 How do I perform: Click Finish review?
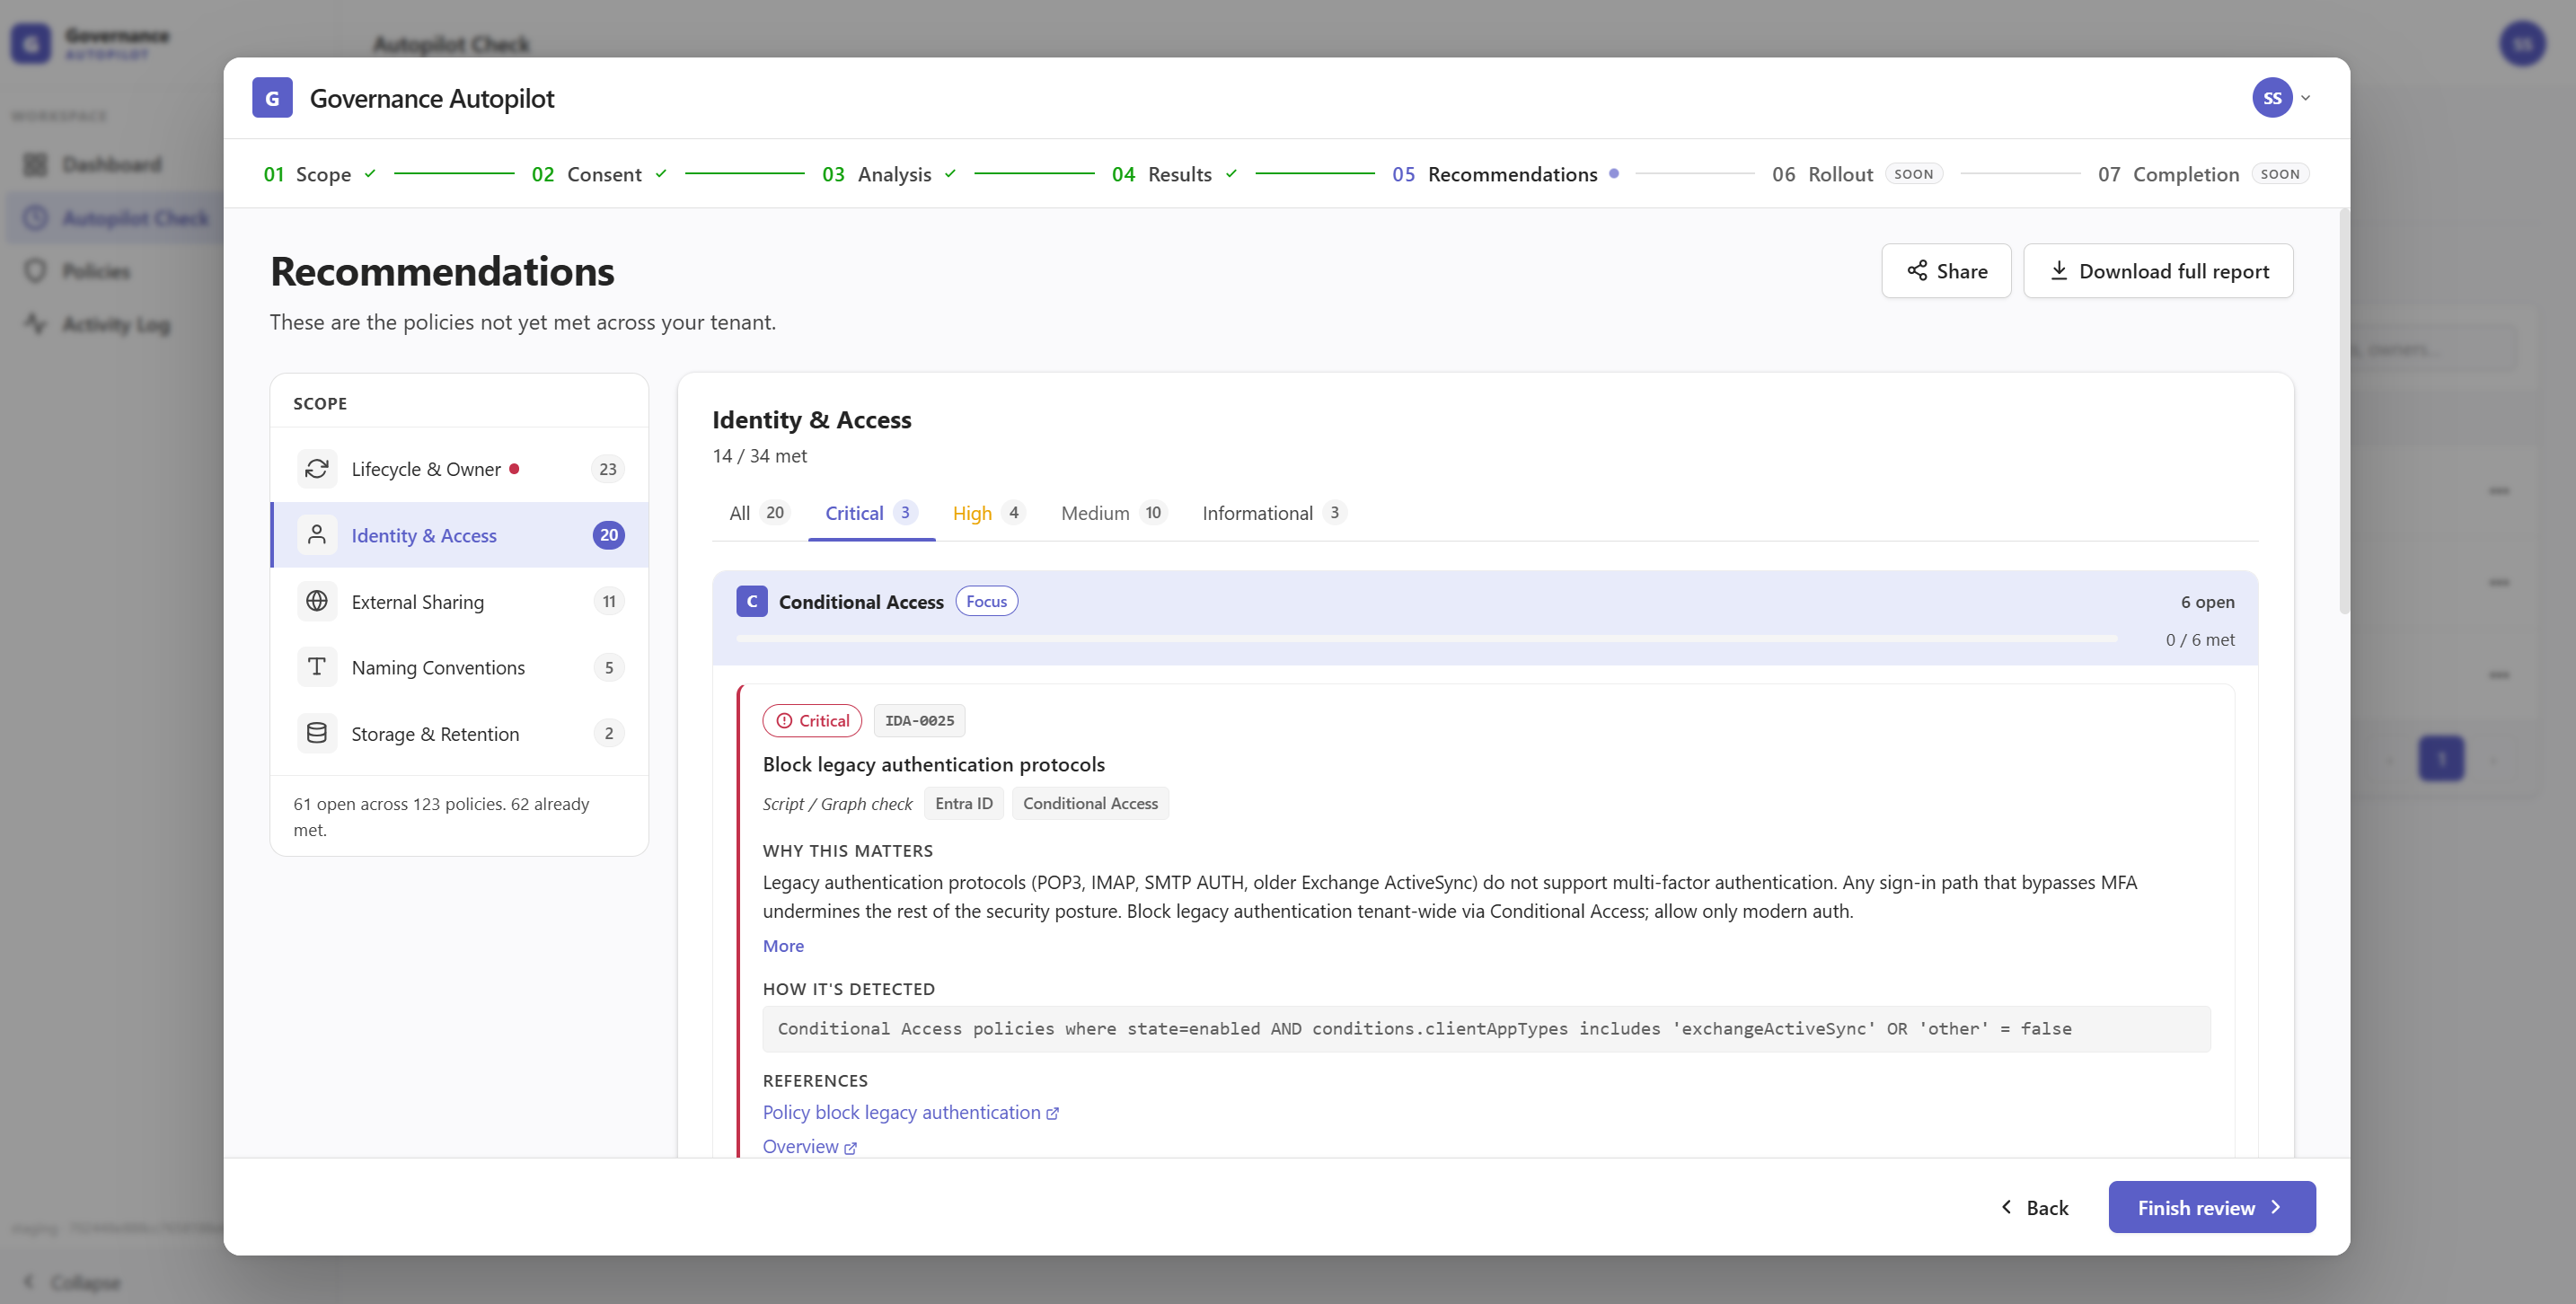tap(2212, 1207)
